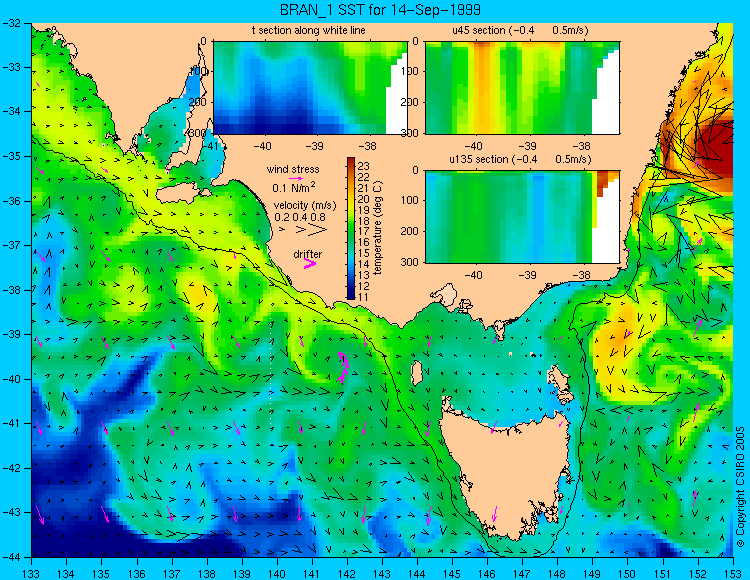This screenshot has height=580, width=750.
Task: Click the temperature color bar scale
Action: click(351, 228)
